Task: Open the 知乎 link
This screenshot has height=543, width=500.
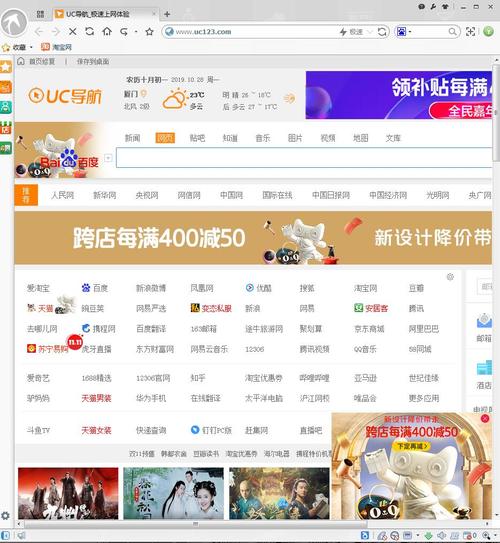Action: pyautogui.click(x=198, y=378)
